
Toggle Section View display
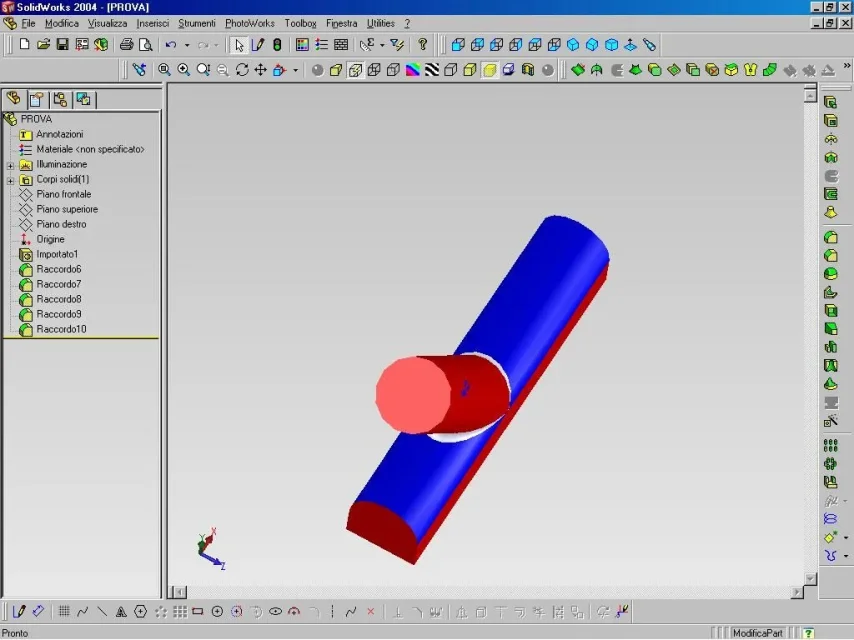tap(528, 70)
